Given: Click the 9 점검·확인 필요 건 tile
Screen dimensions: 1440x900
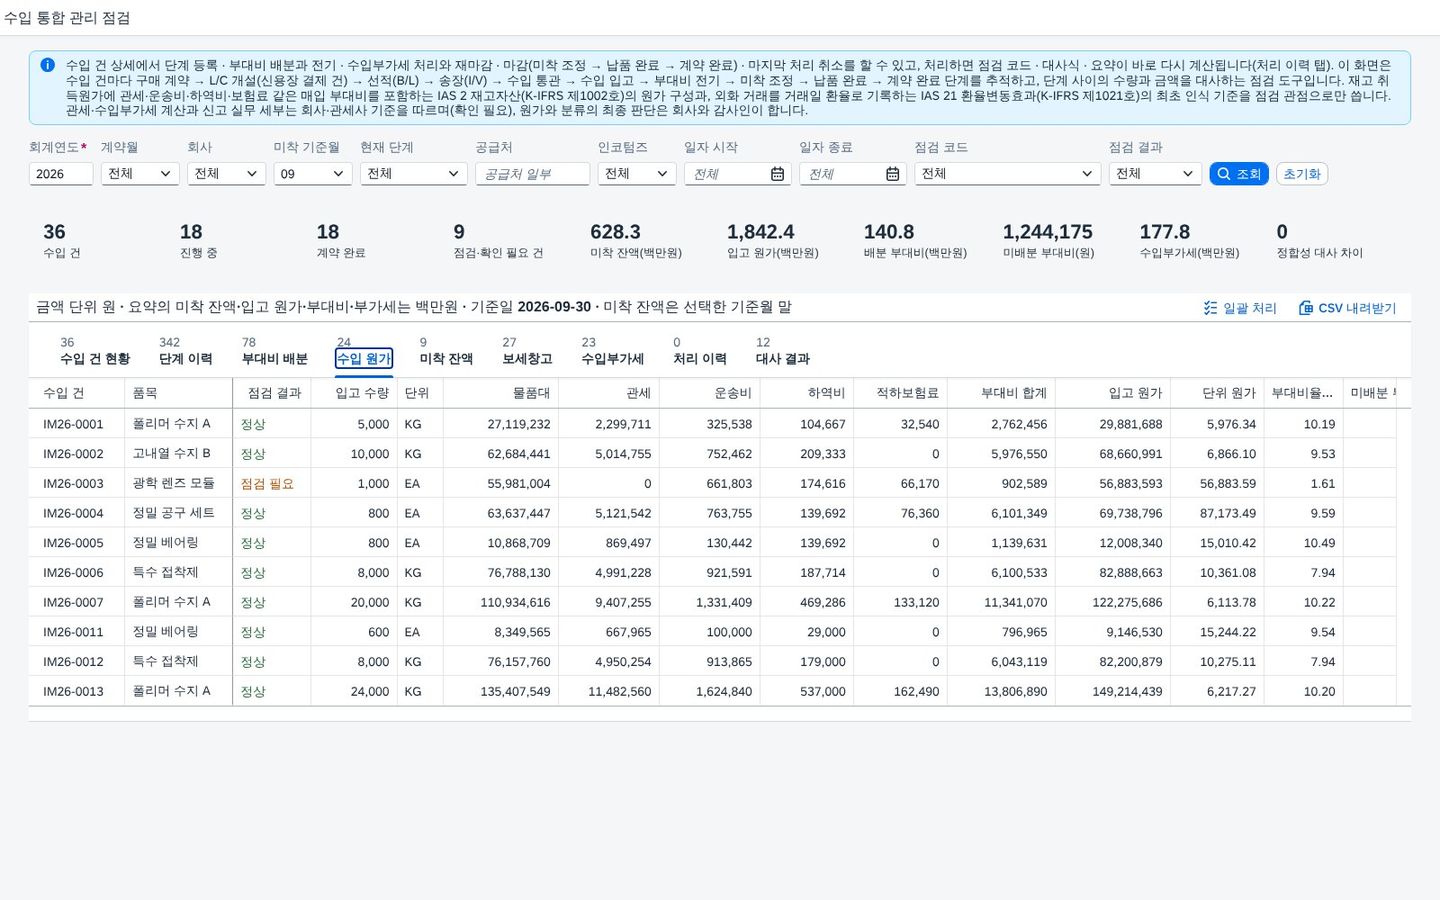Looking at the screenshot, I should (497, 241).
